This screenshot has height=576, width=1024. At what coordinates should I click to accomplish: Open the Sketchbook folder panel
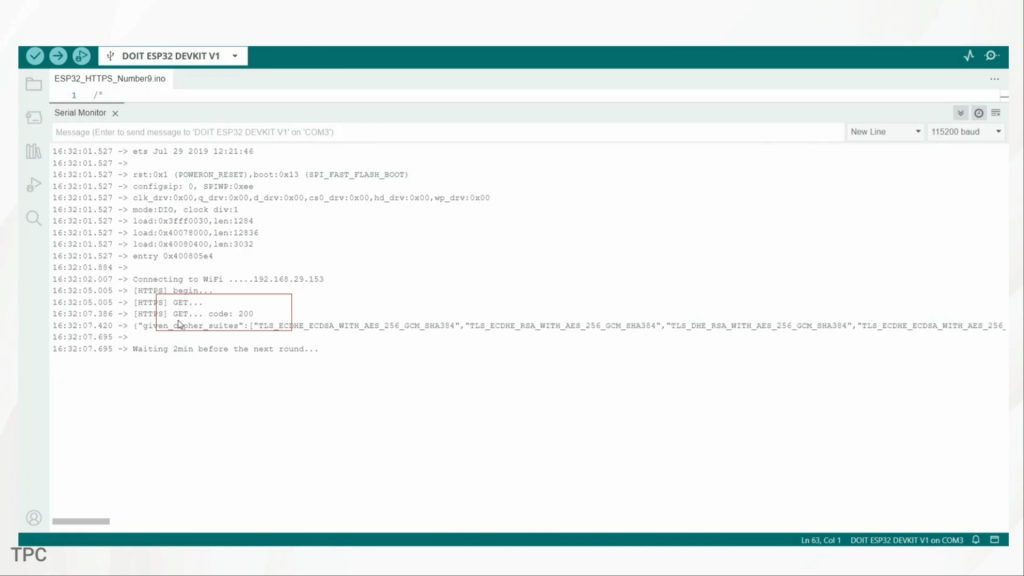pos(34,84)
